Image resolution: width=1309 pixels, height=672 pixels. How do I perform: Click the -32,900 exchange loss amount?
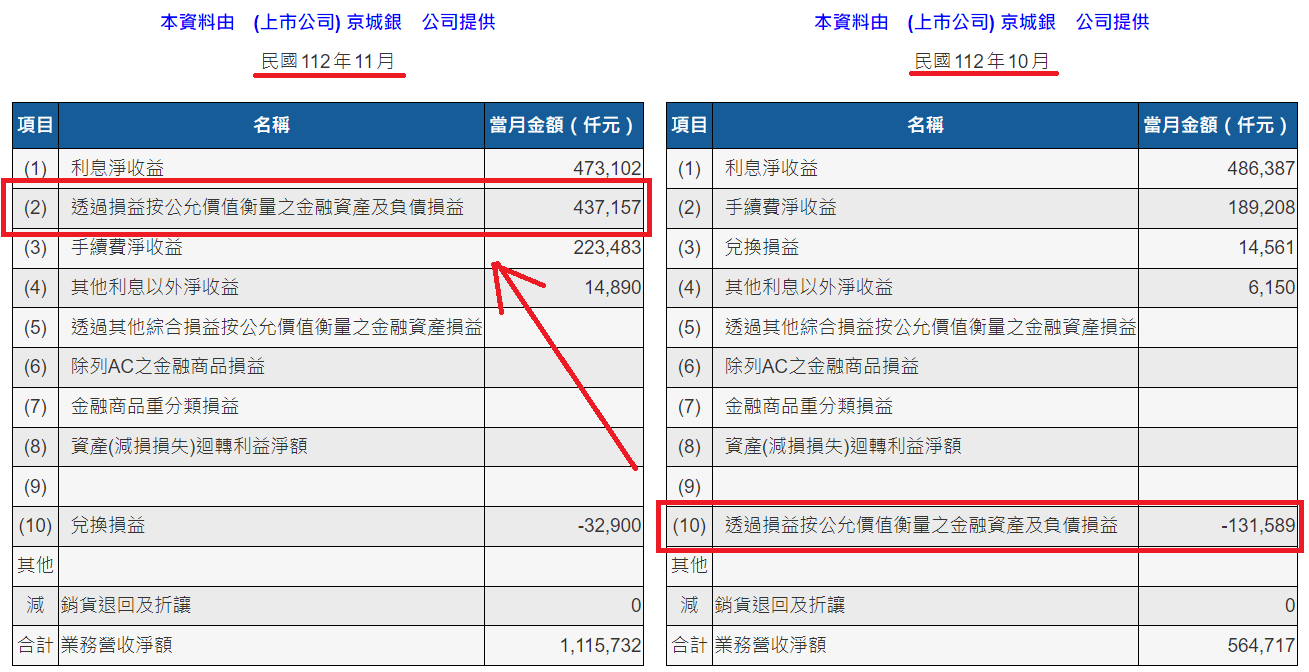[x=609, y=525]
